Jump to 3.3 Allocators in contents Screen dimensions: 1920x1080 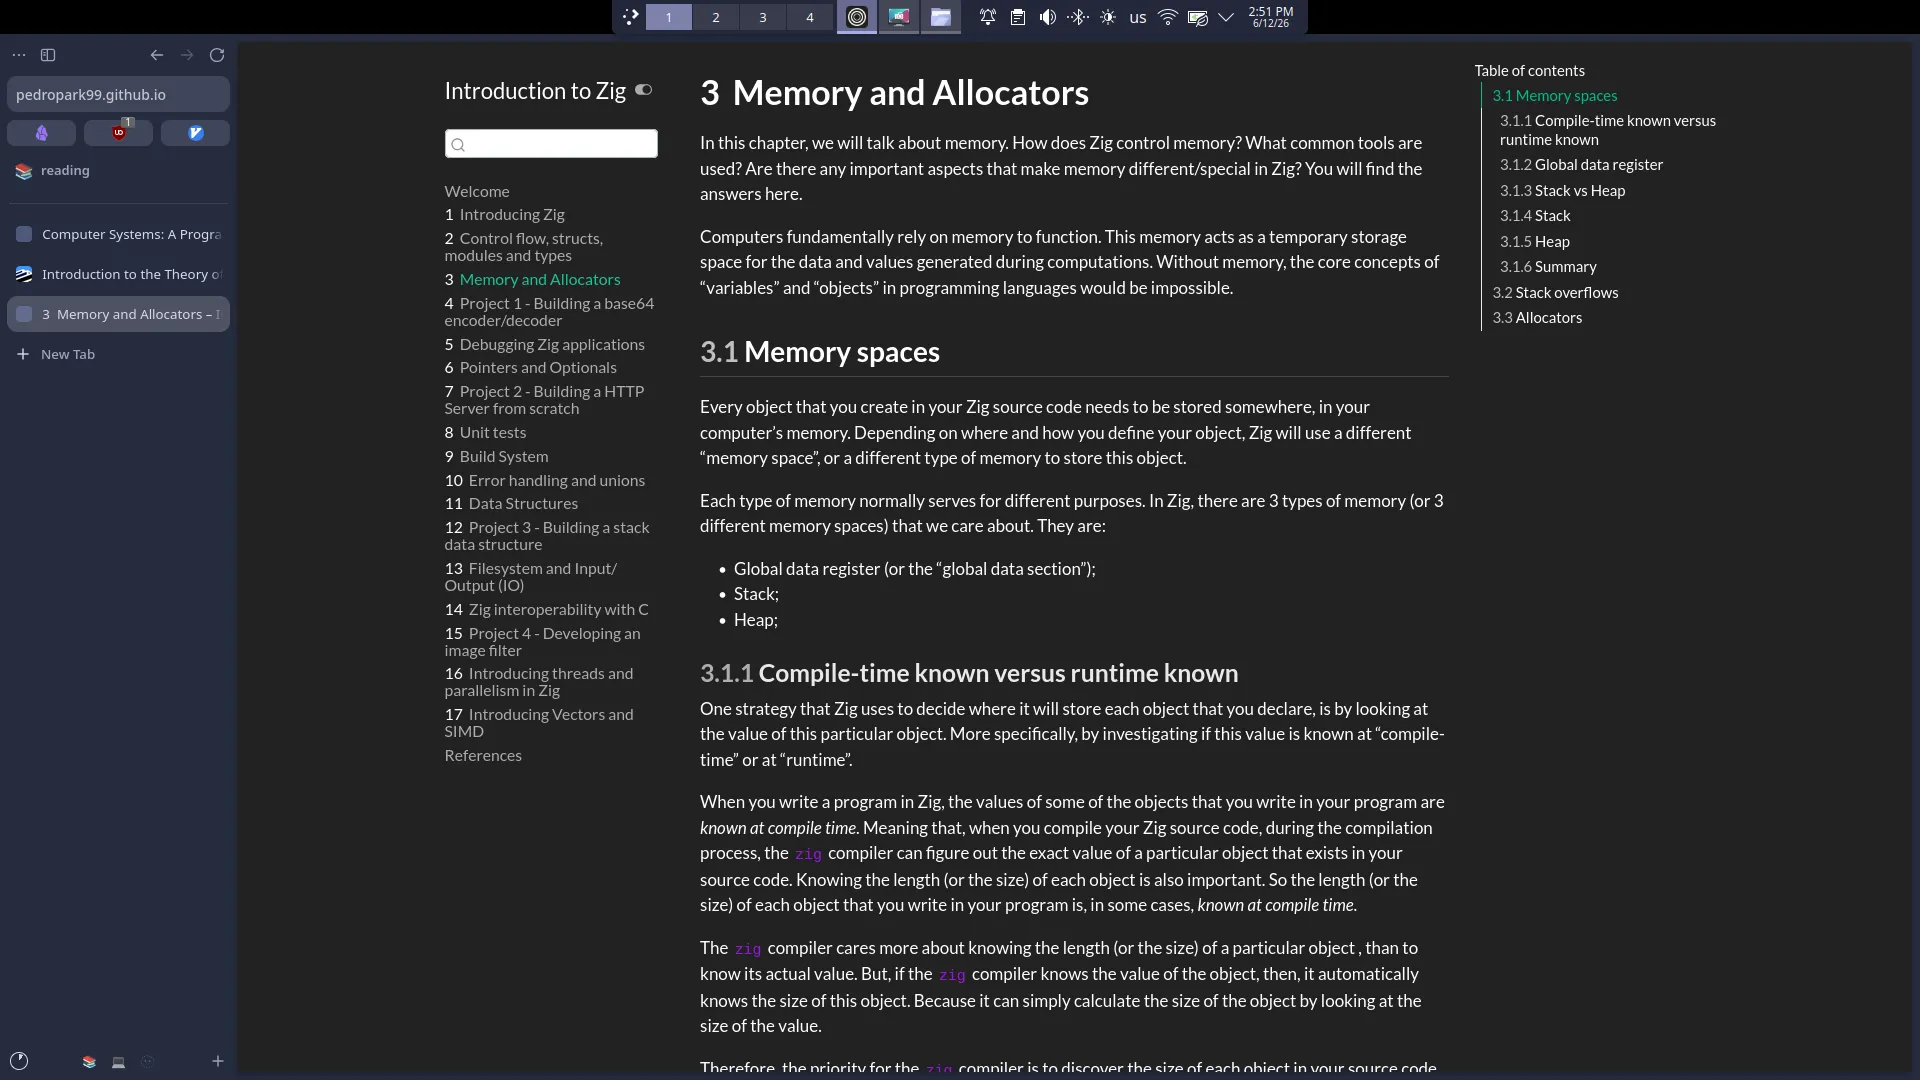pyautogui.click(x=1537, y=318)
